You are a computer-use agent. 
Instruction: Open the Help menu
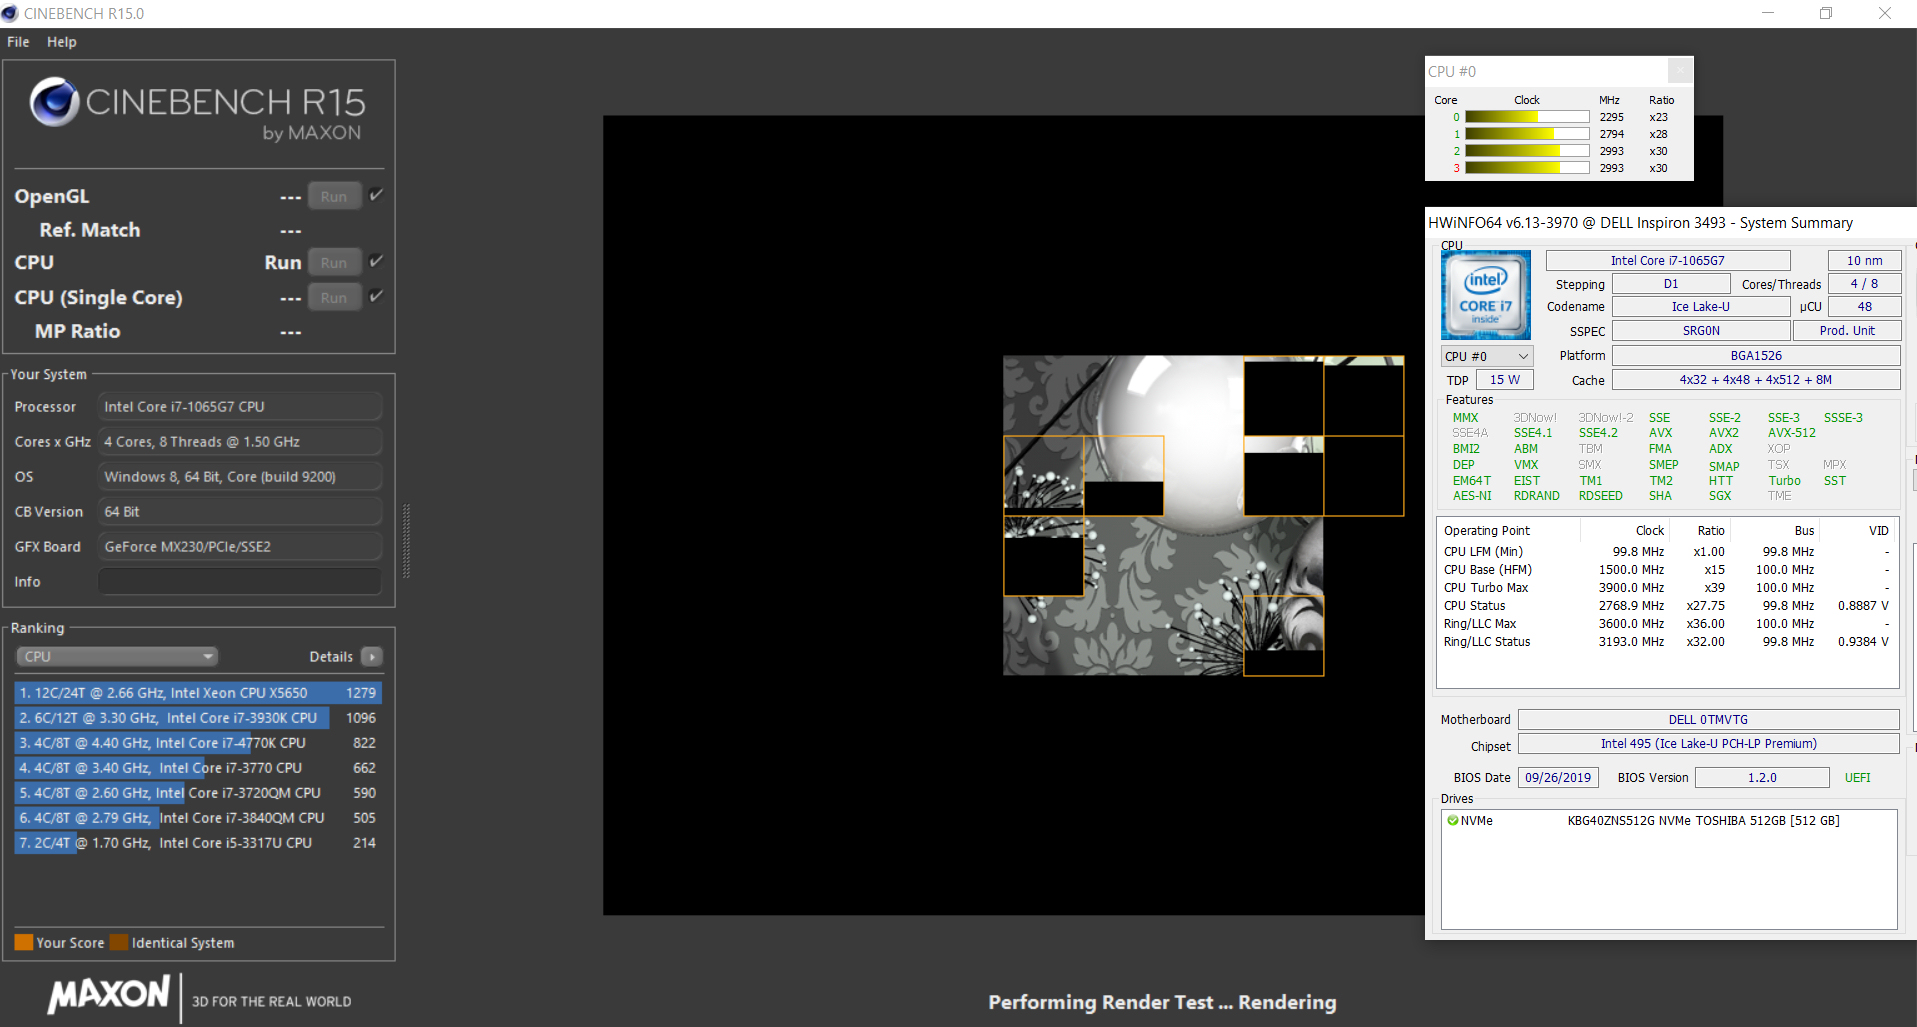[x=61, y=42]
